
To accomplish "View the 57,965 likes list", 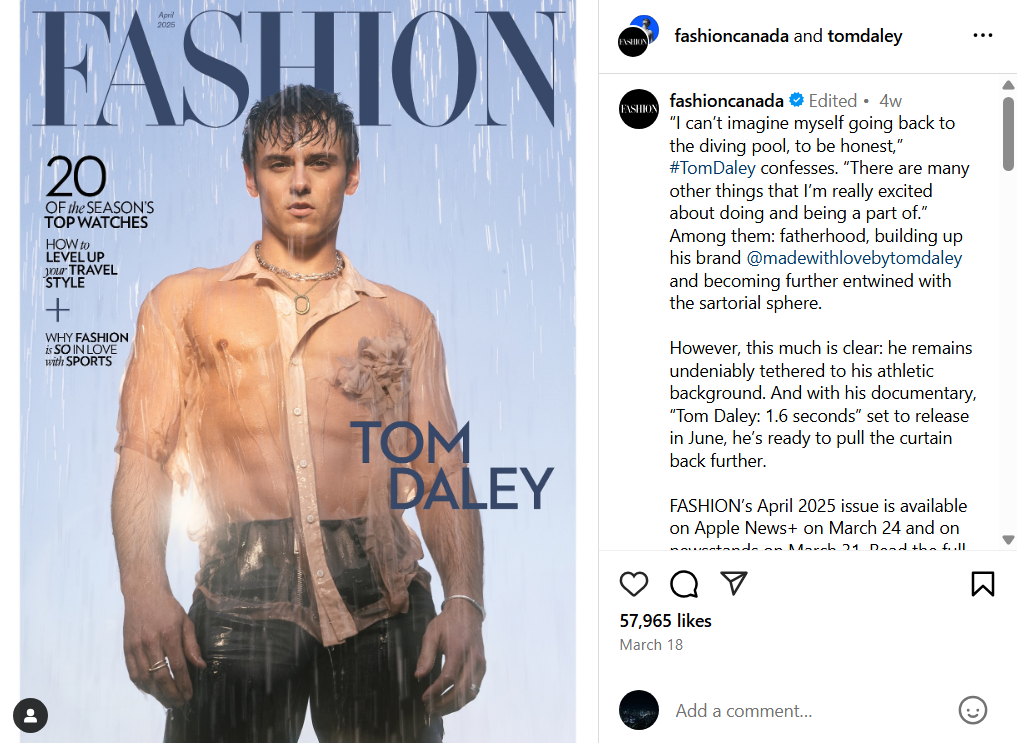I will pyautogui.click(x=665, y=621).
